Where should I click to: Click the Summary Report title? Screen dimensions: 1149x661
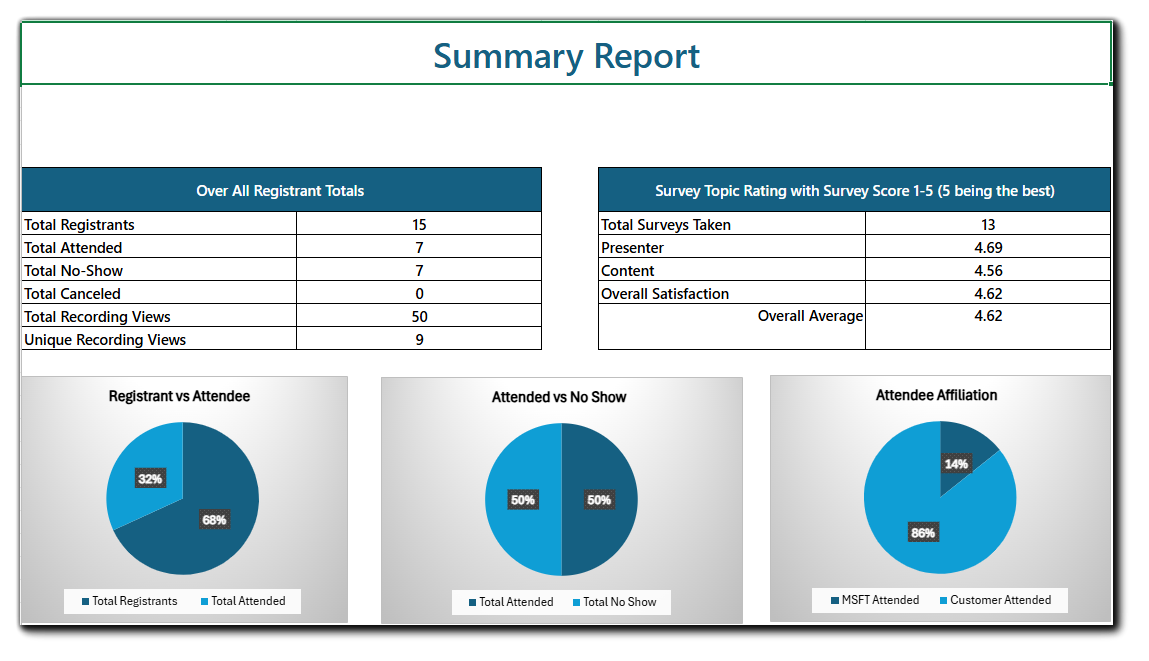[x=566, y=56]
